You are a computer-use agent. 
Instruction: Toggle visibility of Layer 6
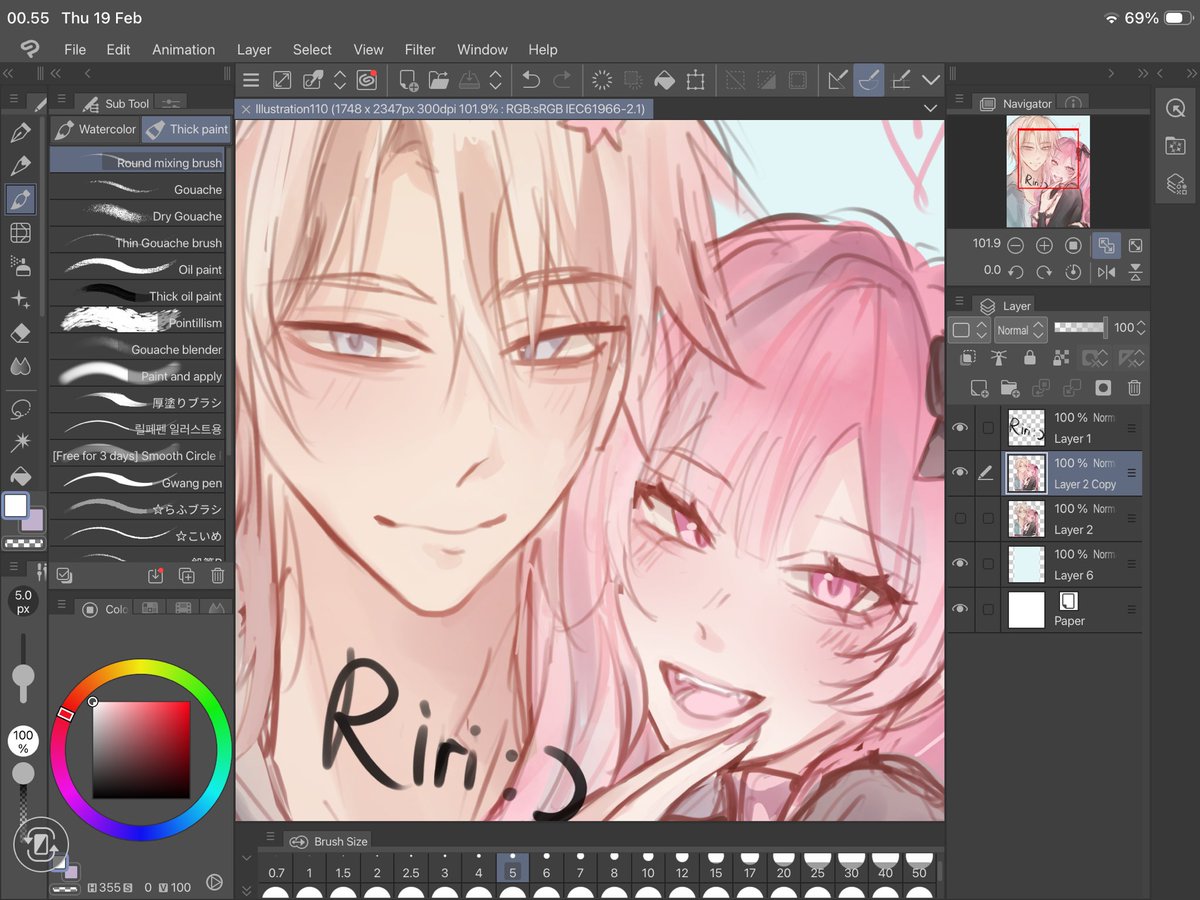tap(960, 562)
